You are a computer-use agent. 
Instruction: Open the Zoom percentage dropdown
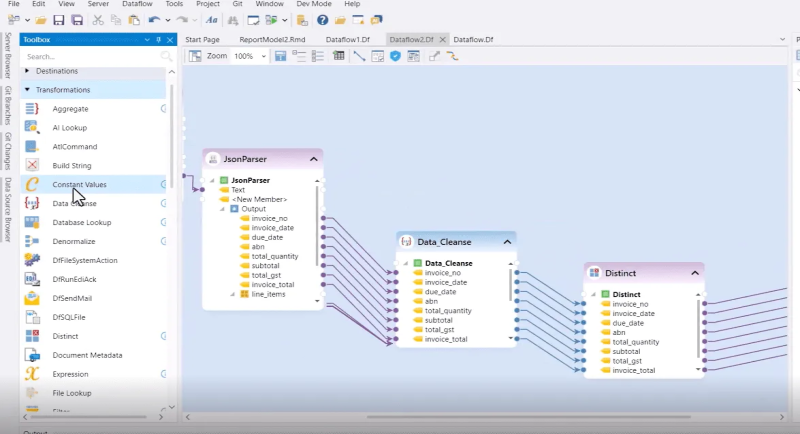click(x=263, y=57)
